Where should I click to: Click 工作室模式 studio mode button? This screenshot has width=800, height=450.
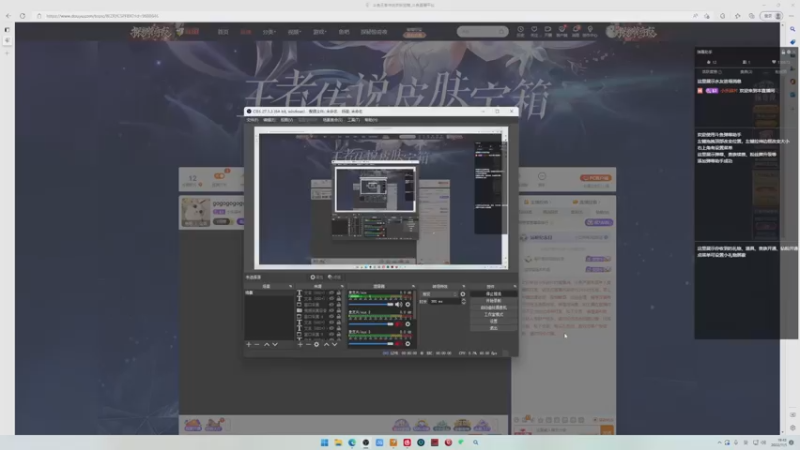click(493, 314)
